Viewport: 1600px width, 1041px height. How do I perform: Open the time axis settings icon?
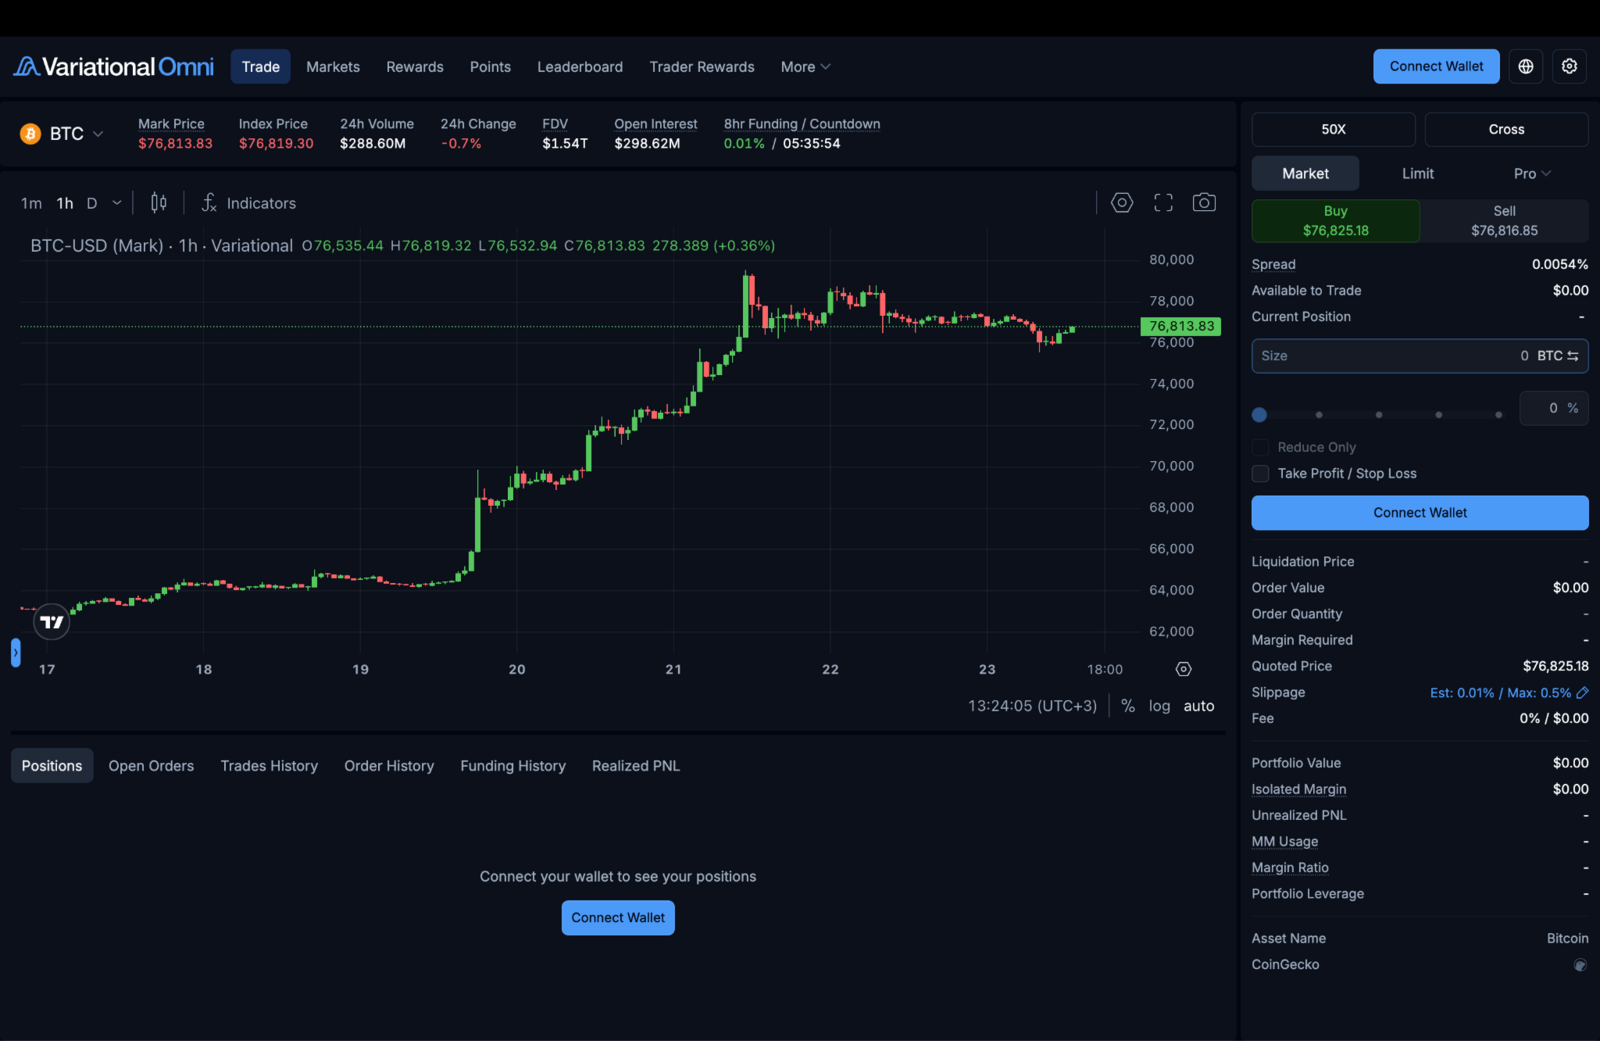1183,669
